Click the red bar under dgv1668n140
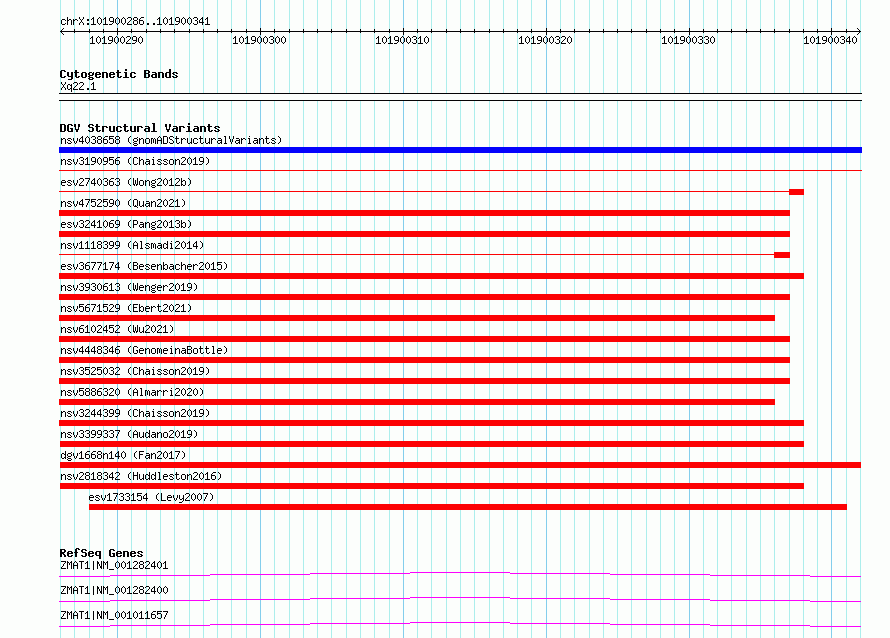Viewport: 890px width, 638px height. [460, 465]
